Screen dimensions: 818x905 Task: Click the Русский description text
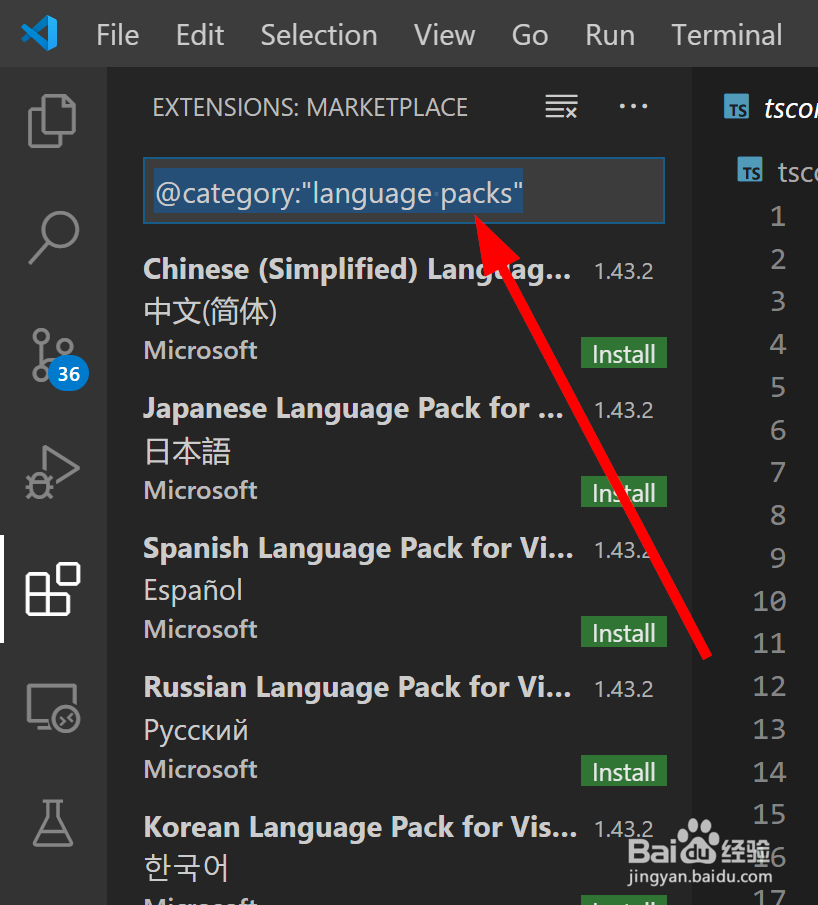point(196,730)
